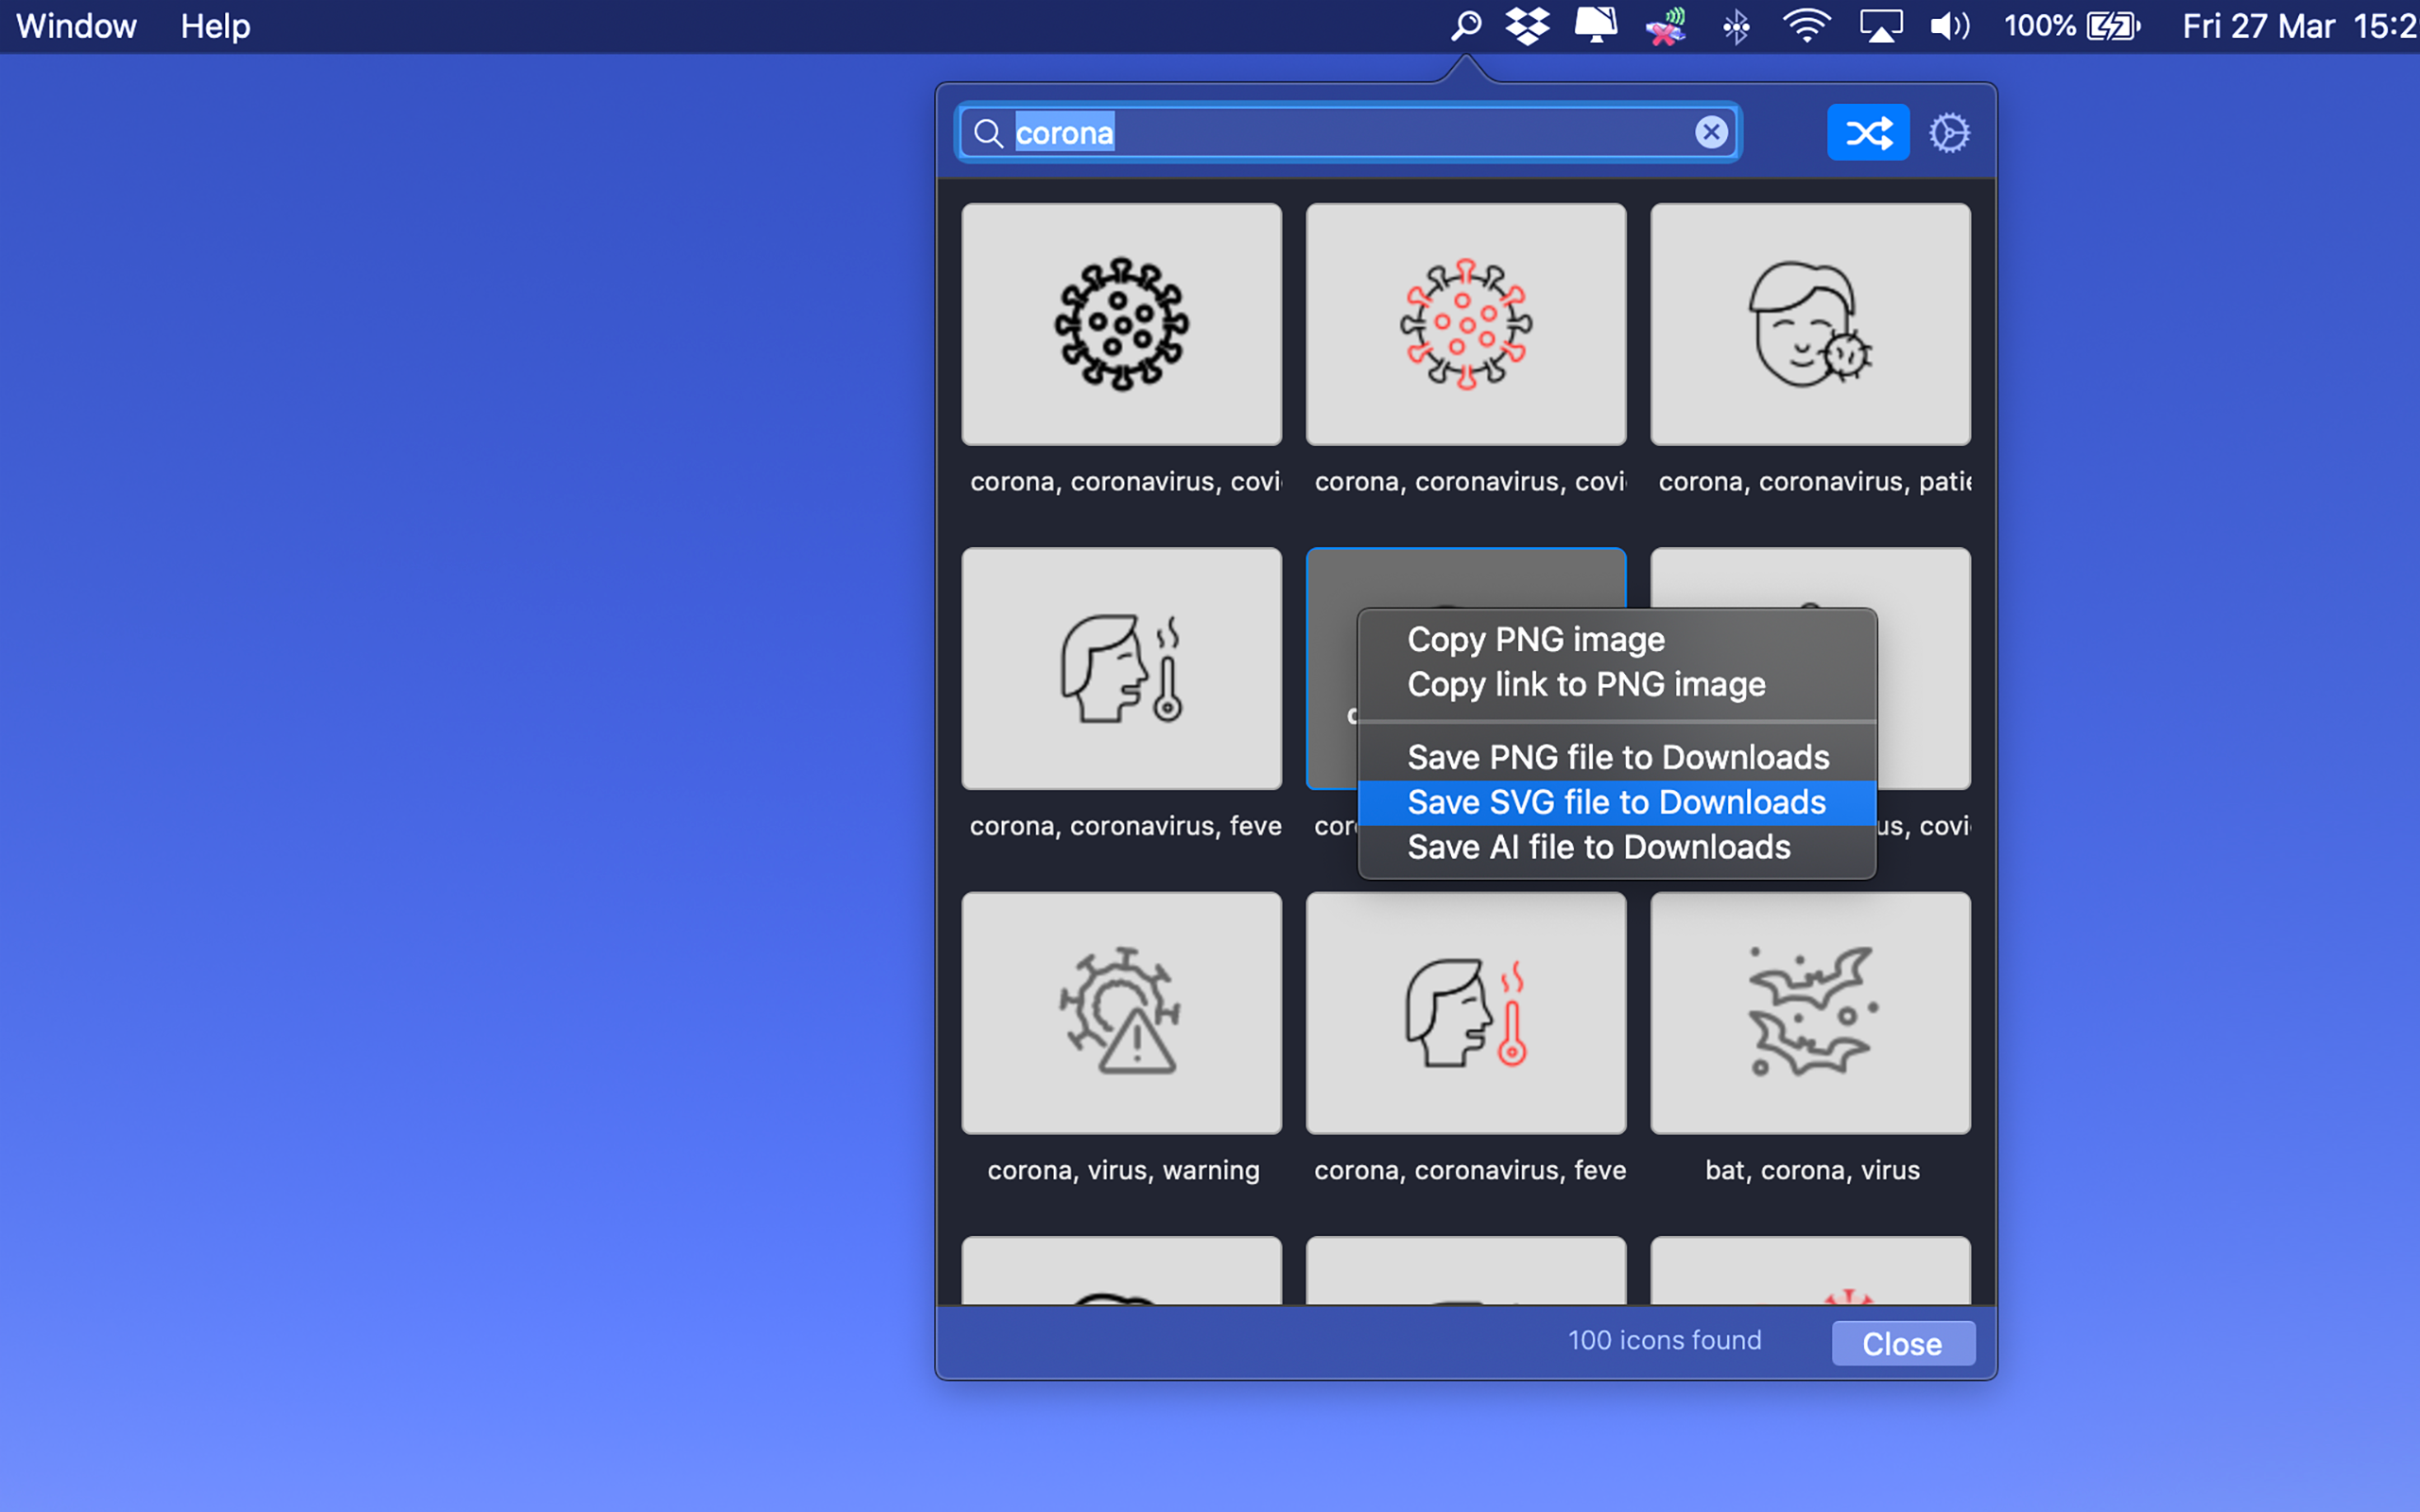Choose Copy PNG image

pyautogui.click(x=1536, y=639)
